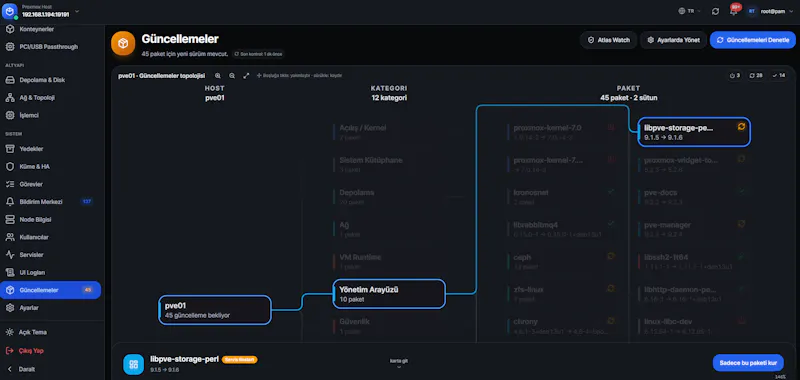Select the Sistem Kütüphane category node
800x380 pixels.
pyautogui.click(x=389, y=164)
